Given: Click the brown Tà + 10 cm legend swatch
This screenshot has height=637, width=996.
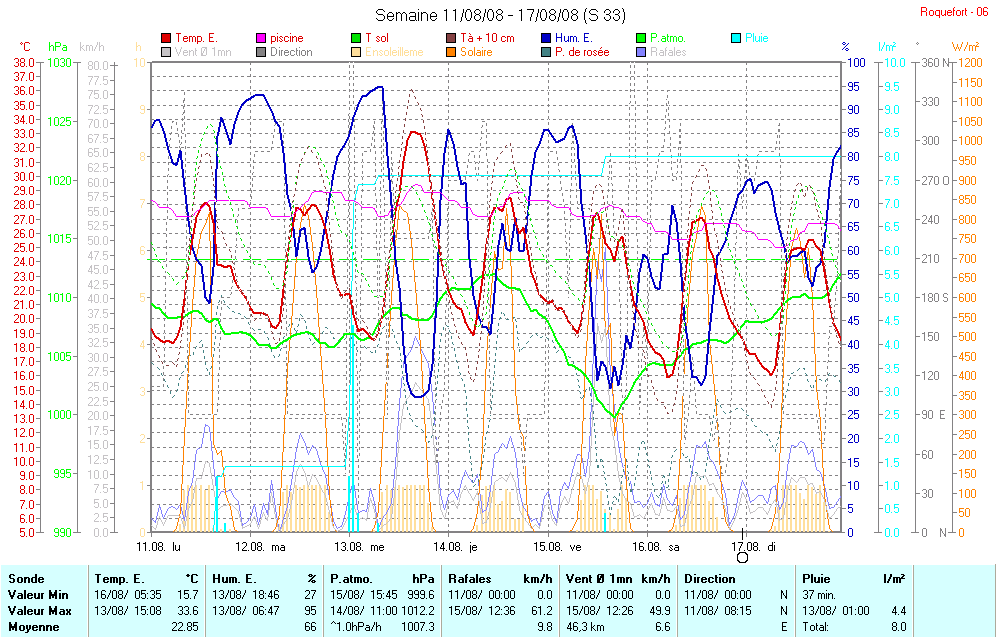Looking at the screenshot, I should [x=452, y=38].
